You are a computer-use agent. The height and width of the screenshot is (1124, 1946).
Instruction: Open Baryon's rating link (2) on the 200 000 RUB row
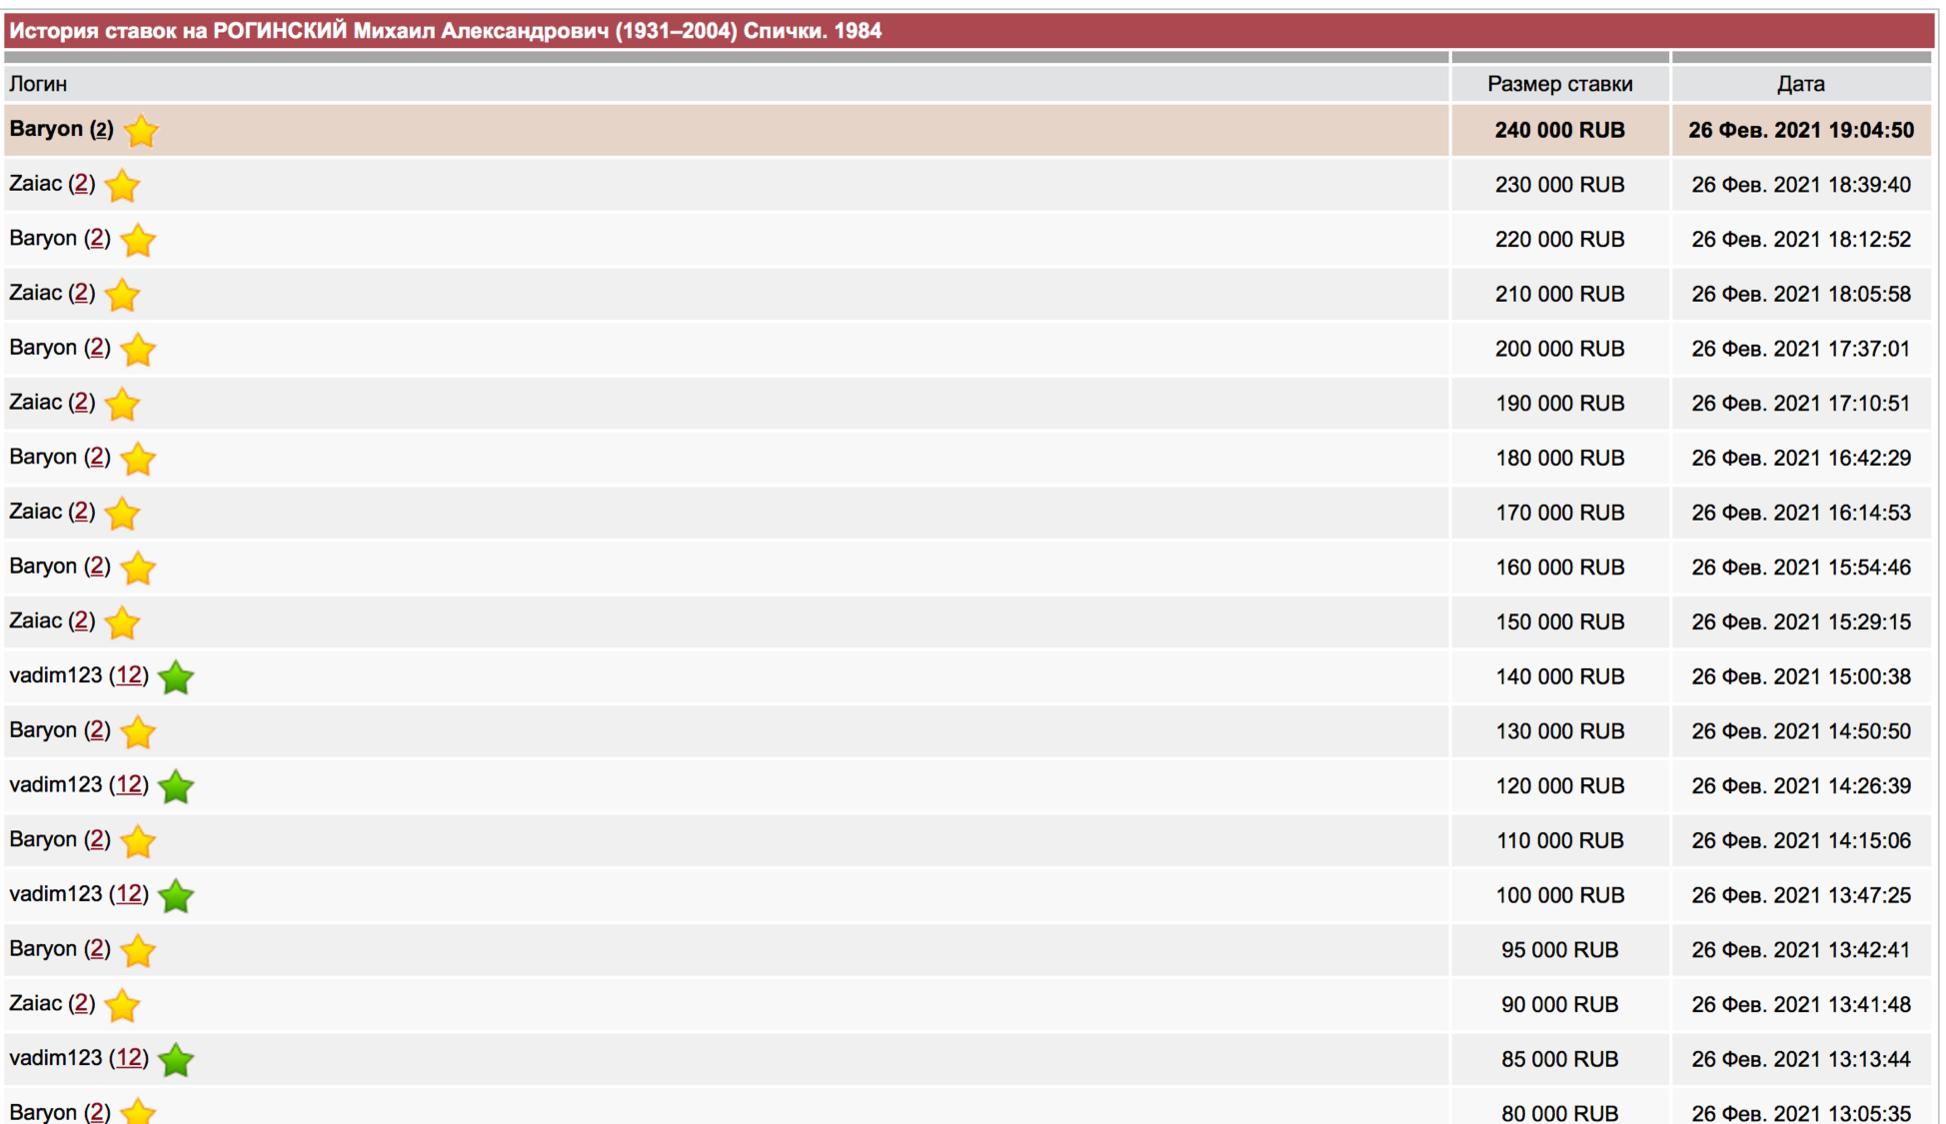(97, 348)
